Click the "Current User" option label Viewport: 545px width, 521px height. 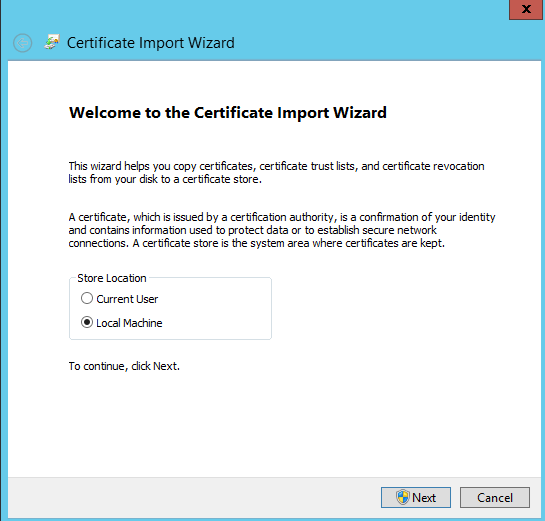(127, 299)
